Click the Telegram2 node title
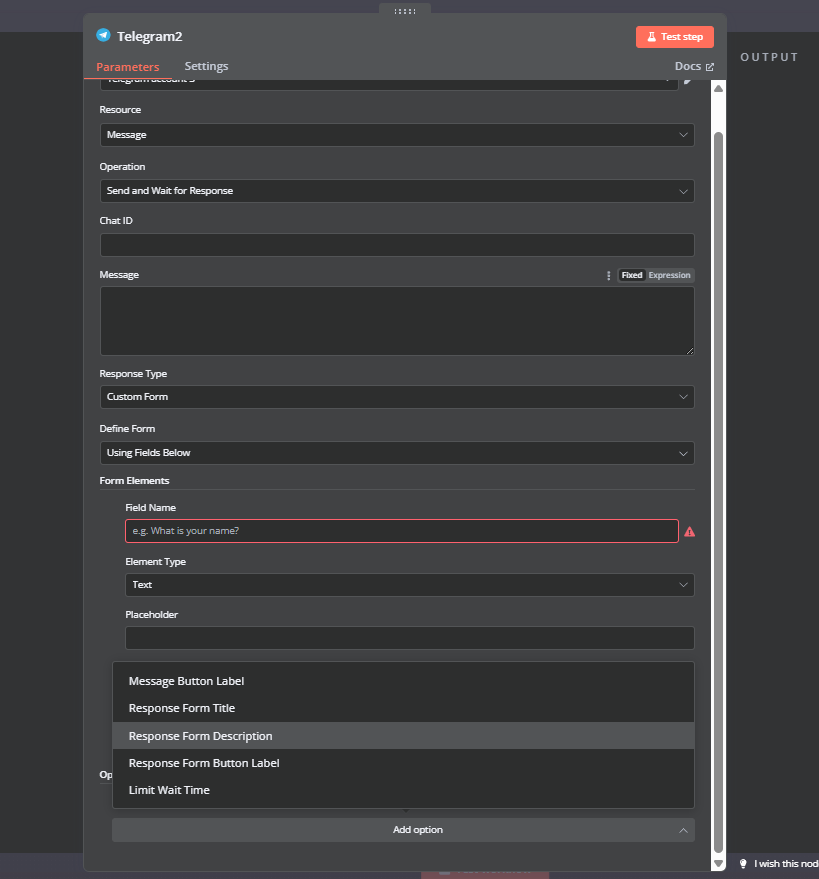Image resolution: width=819 pixels, height=879 pixels. 150,36
